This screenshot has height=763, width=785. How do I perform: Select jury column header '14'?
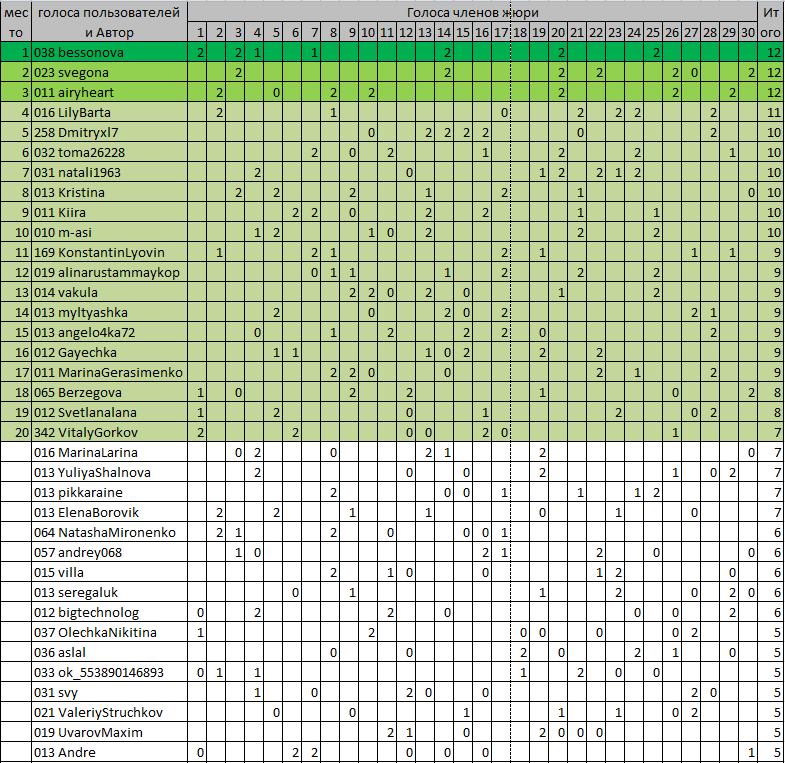[x=444, y=33]
